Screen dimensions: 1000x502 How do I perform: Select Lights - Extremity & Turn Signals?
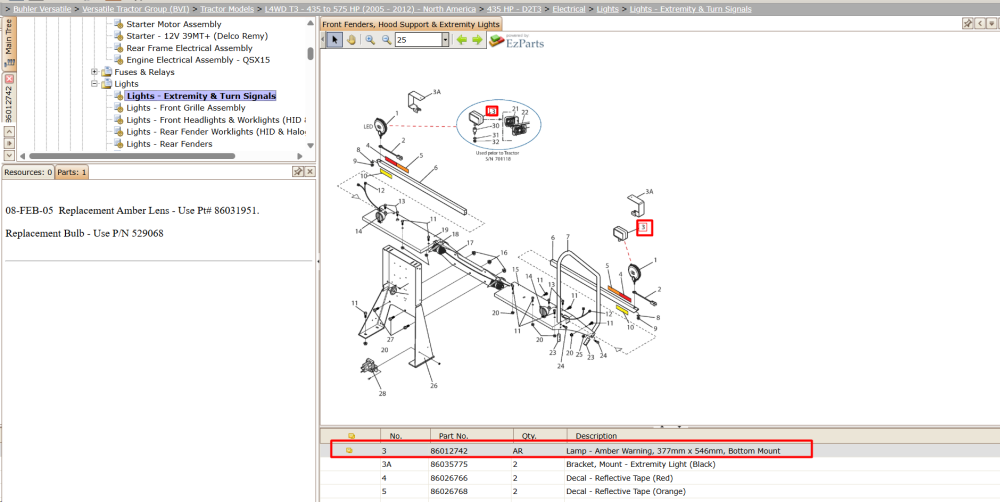201,96
